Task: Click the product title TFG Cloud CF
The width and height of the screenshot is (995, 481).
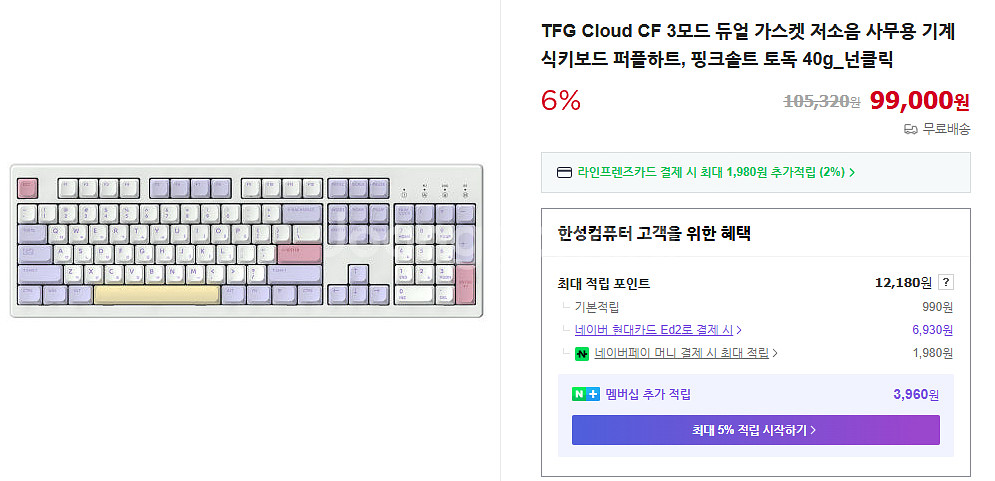Action: [x=749, y=46]
